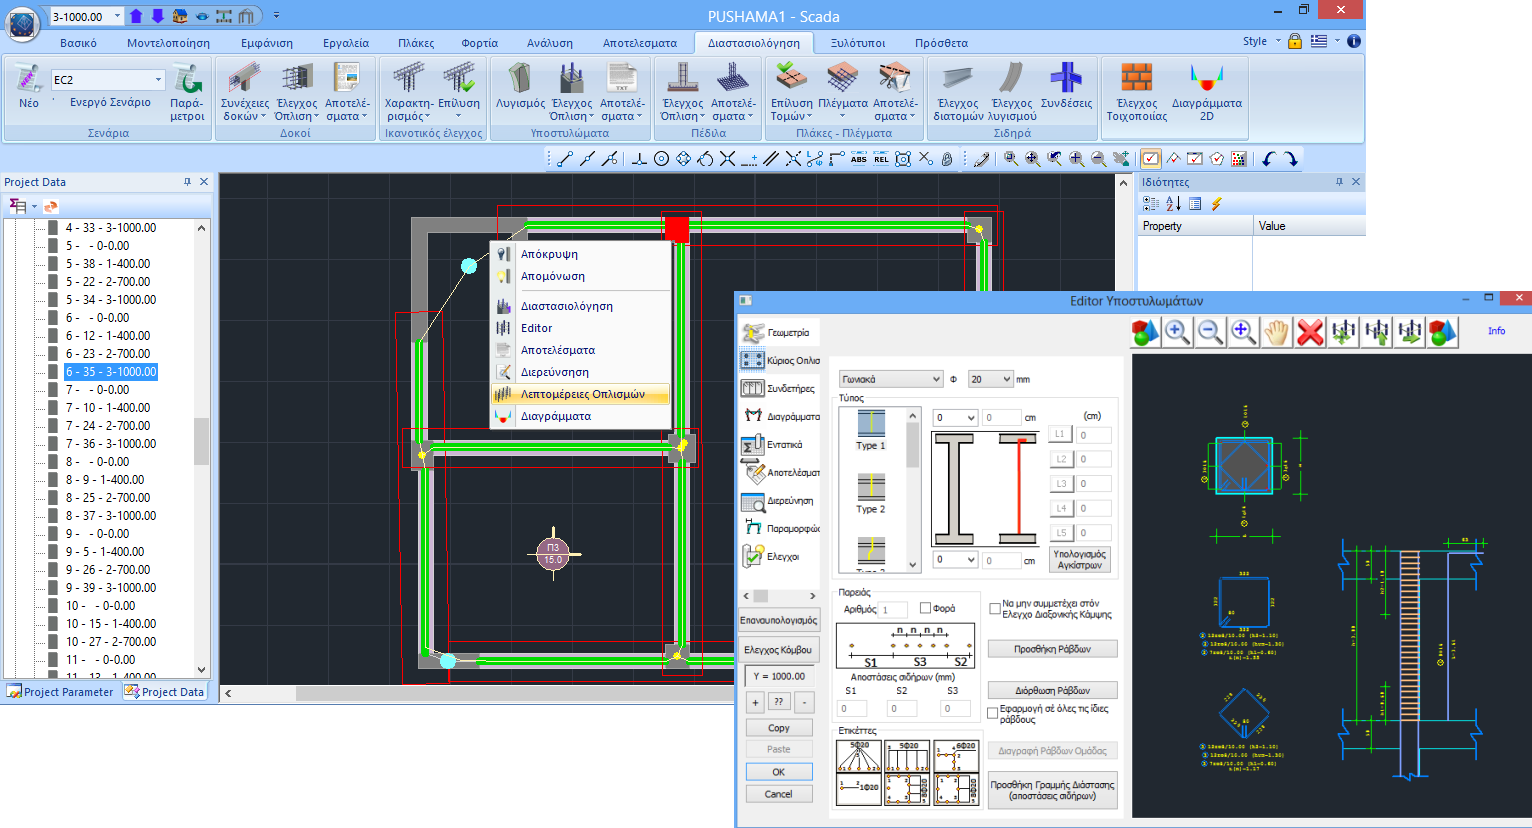Open Παράμετροι scenario parameters
1532x828 pixels.
[187, 92]
